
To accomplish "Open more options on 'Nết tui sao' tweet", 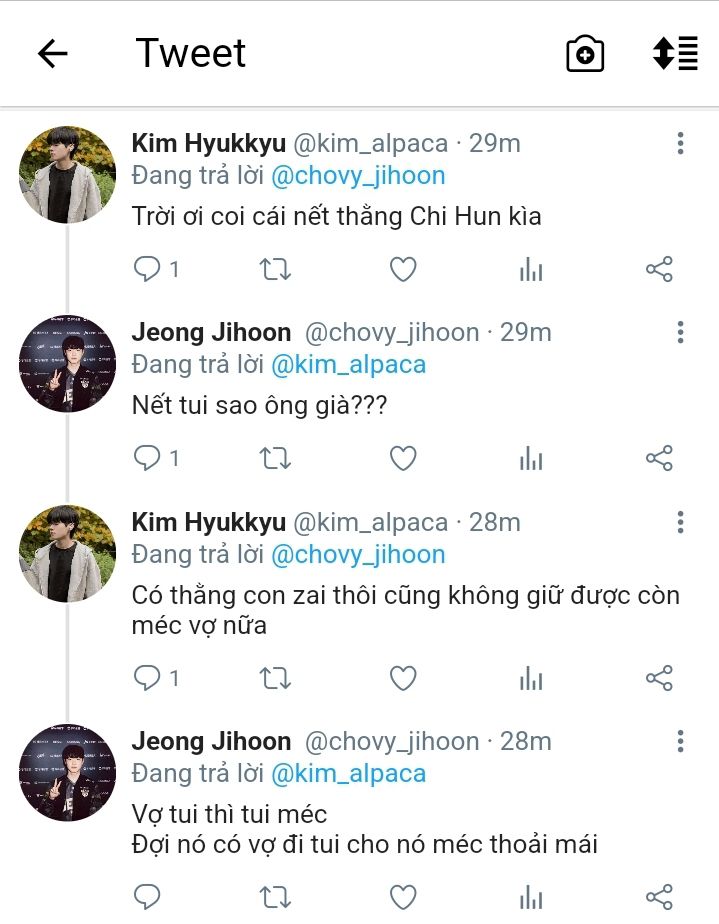I will (680, 333).
